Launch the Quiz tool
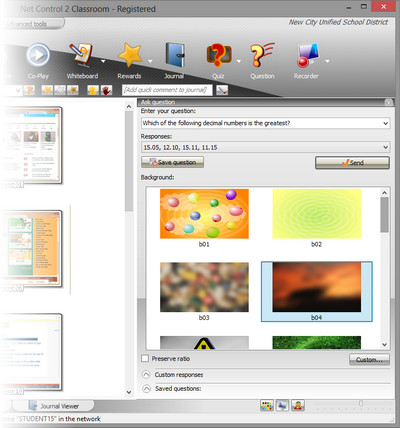 (219, 55)
